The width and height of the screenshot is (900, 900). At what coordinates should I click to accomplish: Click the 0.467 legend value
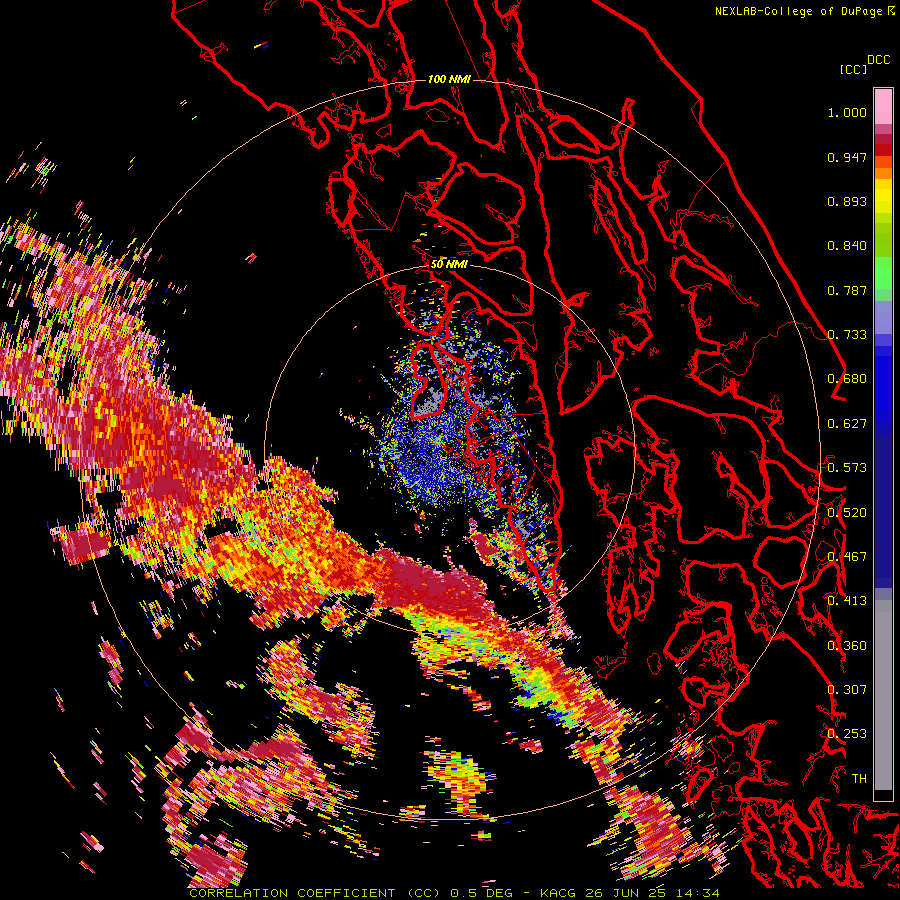point(847,556)
